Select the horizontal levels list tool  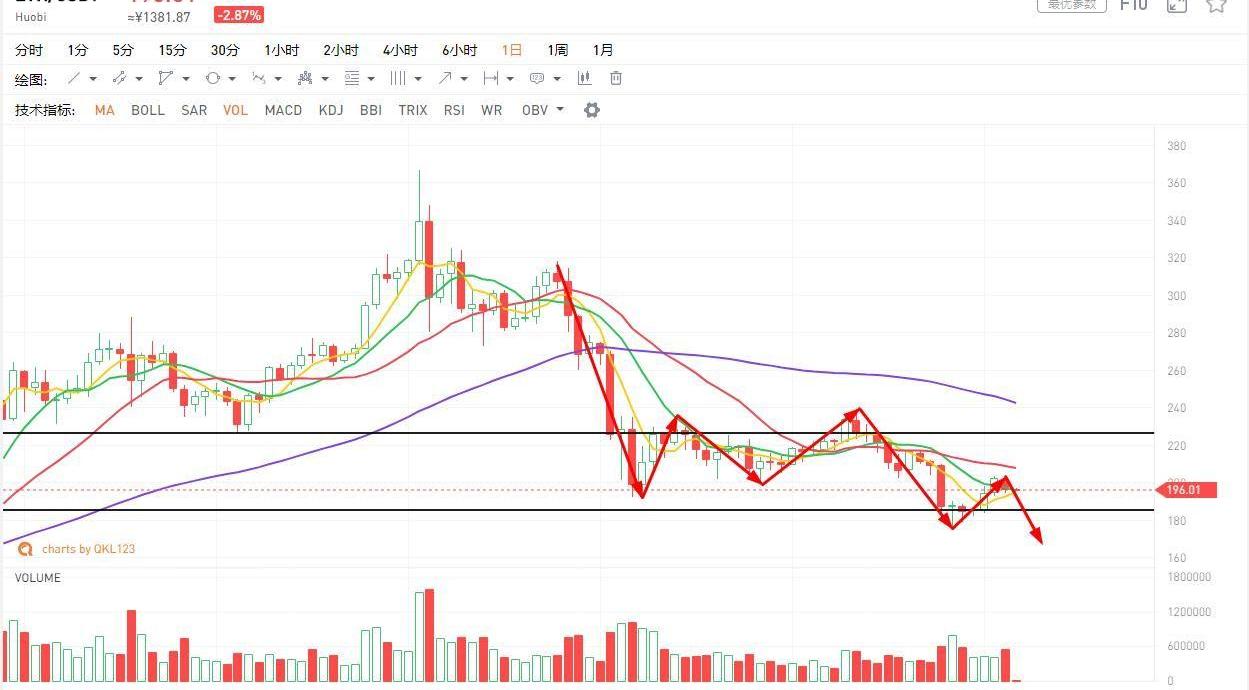tap(352, 78)
